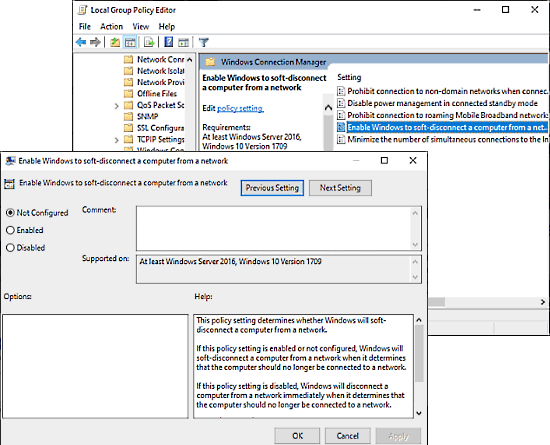
Task: Click the policy setting icon beside the dialog heading
Action: (9, 183)
